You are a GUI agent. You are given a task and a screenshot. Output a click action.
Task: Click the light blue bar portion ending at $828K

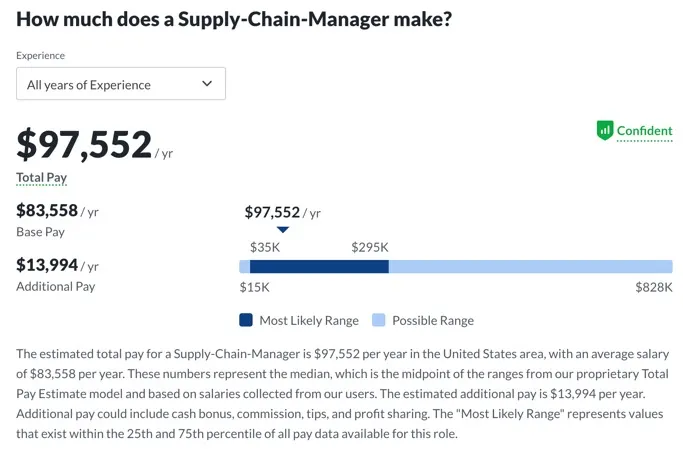coord(530,267)
